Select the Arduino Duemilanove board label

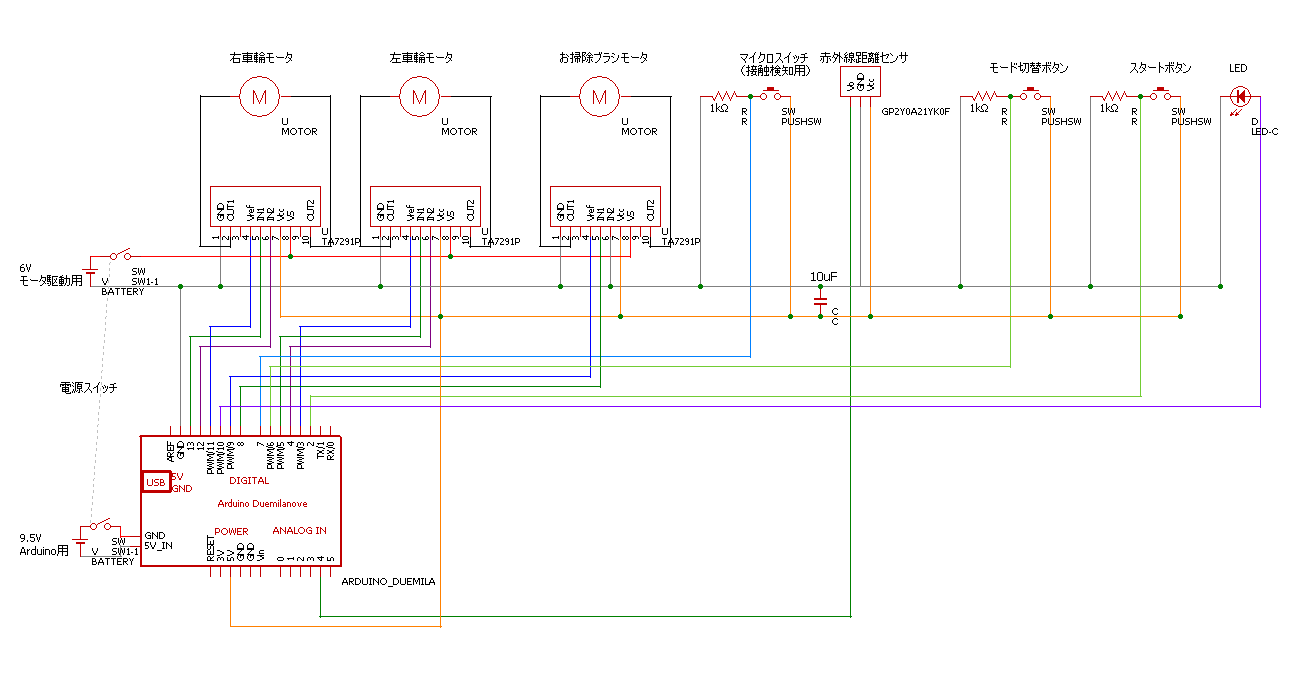click(263, 503)
